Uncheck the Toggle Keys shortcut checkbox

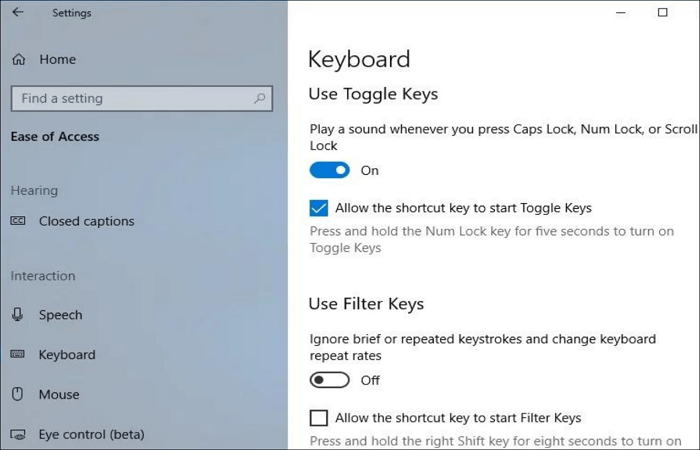(x=319, y=208)
